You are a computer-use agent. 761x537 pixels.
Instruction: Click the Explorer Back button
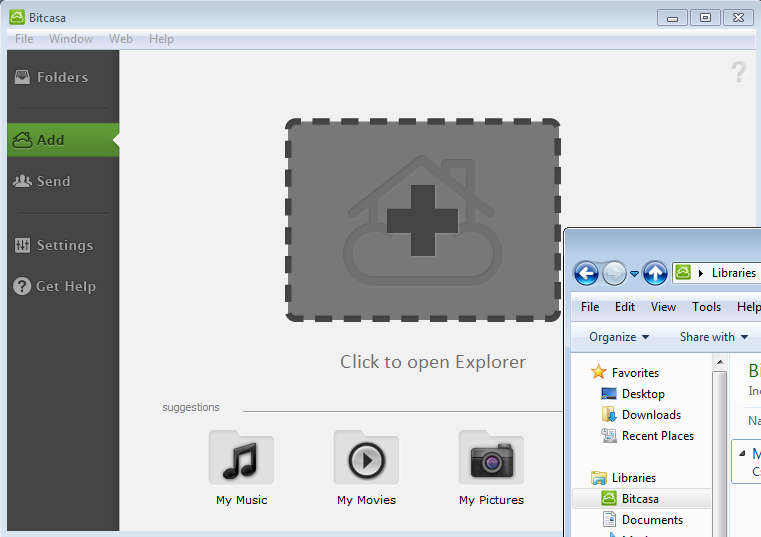pyautogui.click(x=586, y=273)
